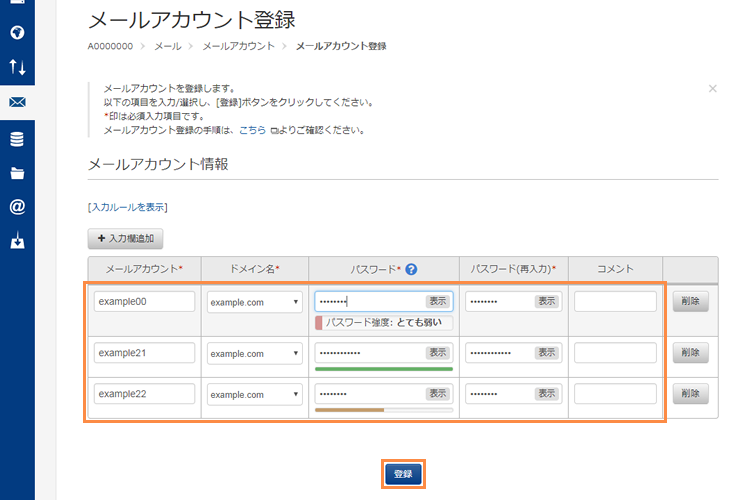Show re-entered password in example21 row
This screenshot has height=500, width=750.
tap(547, 352)
